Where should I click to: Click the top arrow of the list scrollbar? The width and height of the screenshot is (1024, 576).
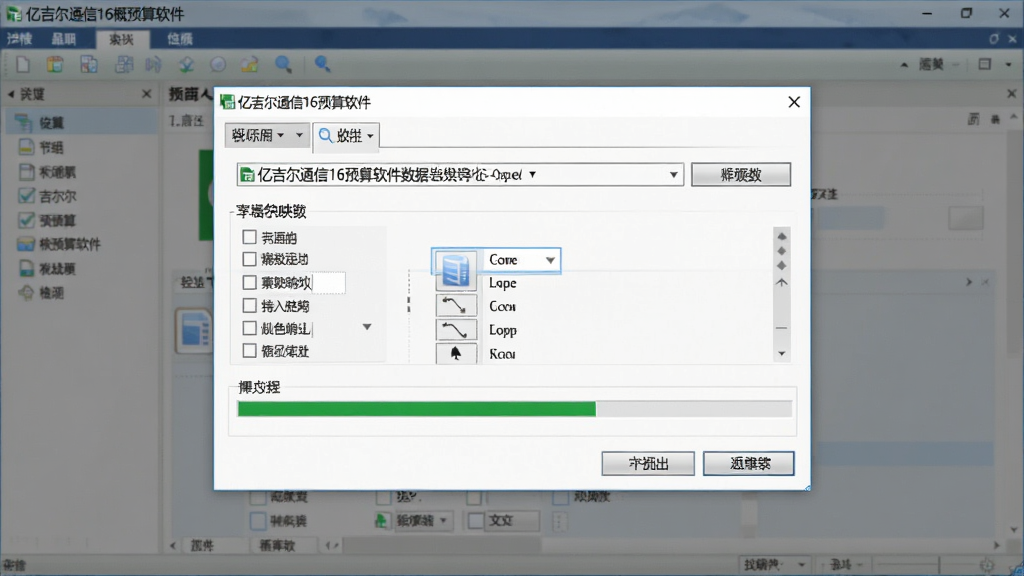click(782, 236)
